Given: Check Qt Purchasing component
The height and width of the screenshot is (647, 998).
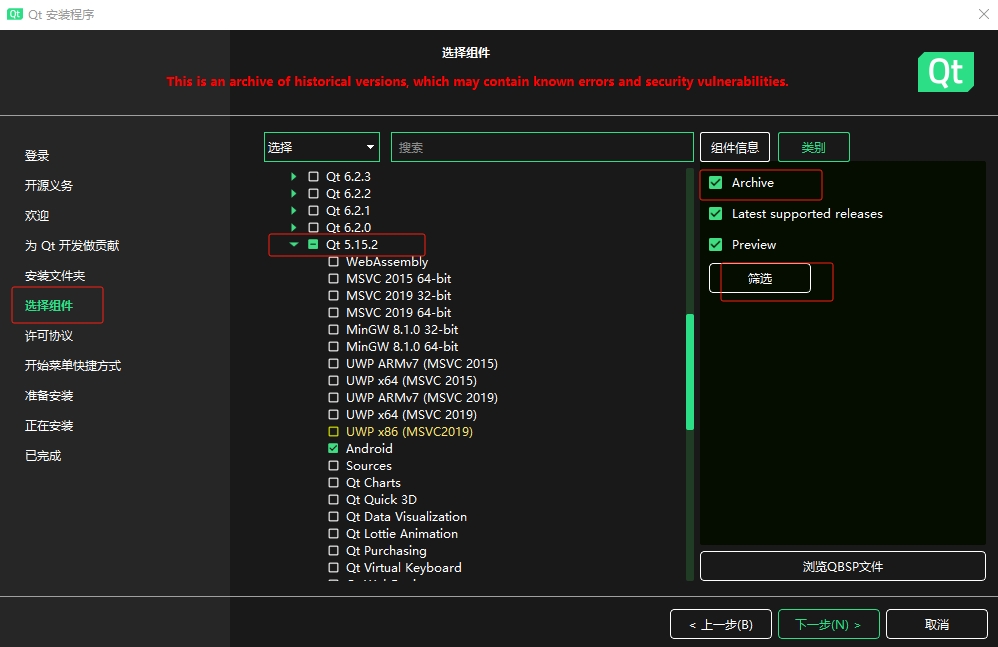Looking at the screenshot, I should pos(333,551).
